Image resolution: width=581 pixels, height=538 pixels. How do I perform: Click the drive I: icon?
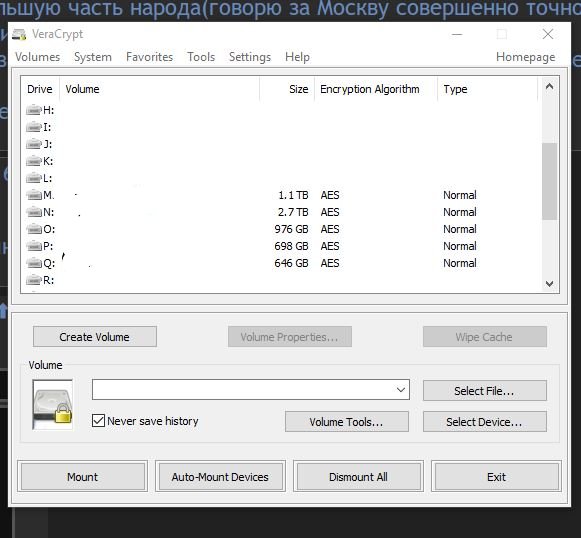[x=34, y=127]
